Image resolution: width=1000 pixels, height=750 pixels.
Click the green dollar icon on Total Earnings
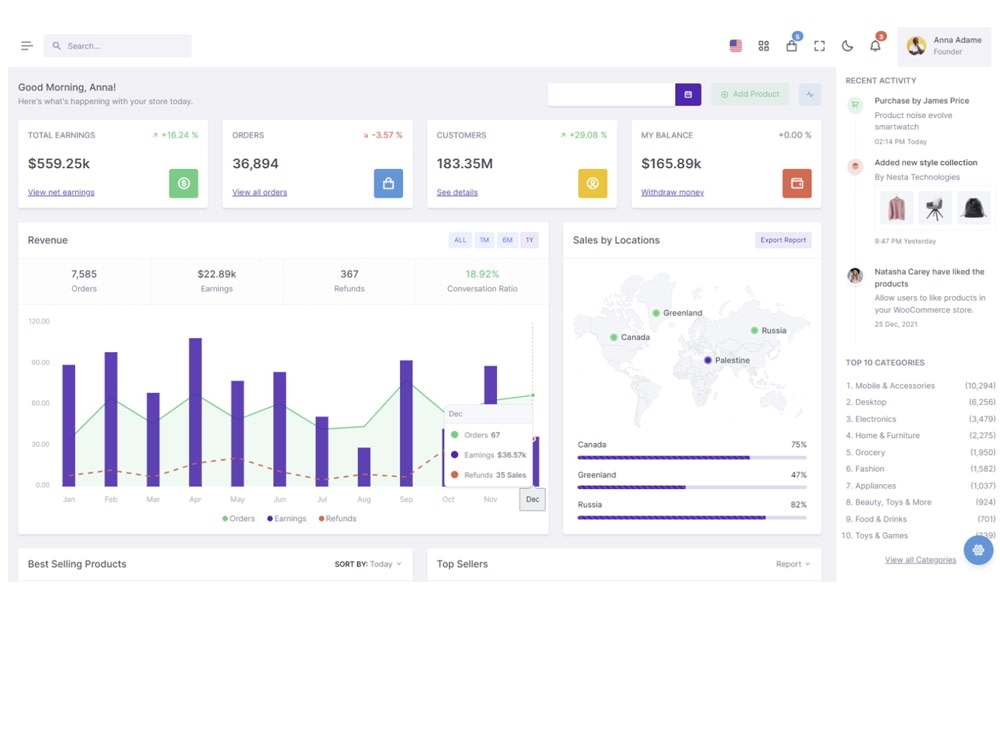pos(183,183)
